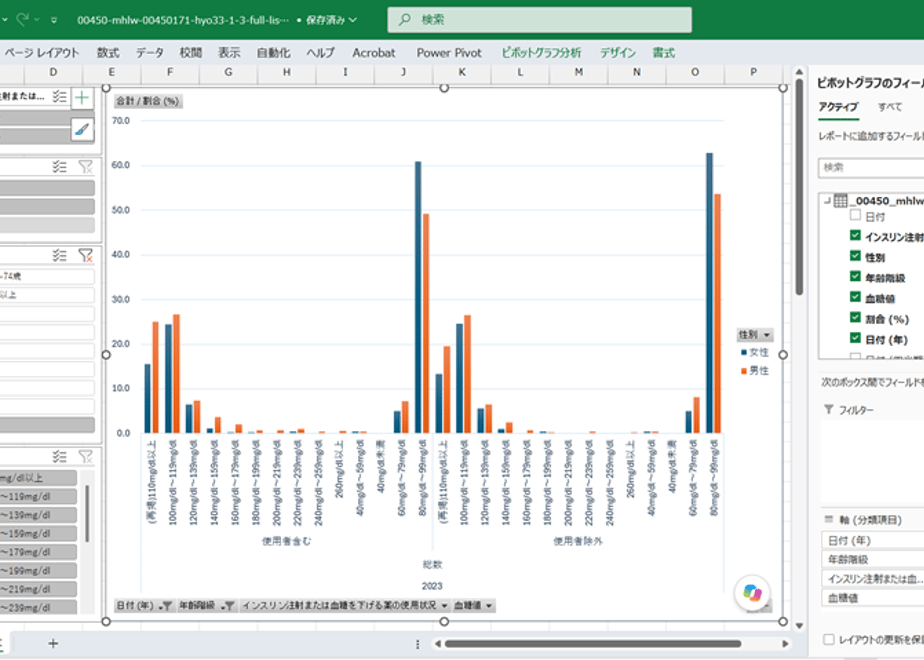Click the 合計 / 割合 (%) value field button
The image size is (924, 660).
click(x=147, y=101)
